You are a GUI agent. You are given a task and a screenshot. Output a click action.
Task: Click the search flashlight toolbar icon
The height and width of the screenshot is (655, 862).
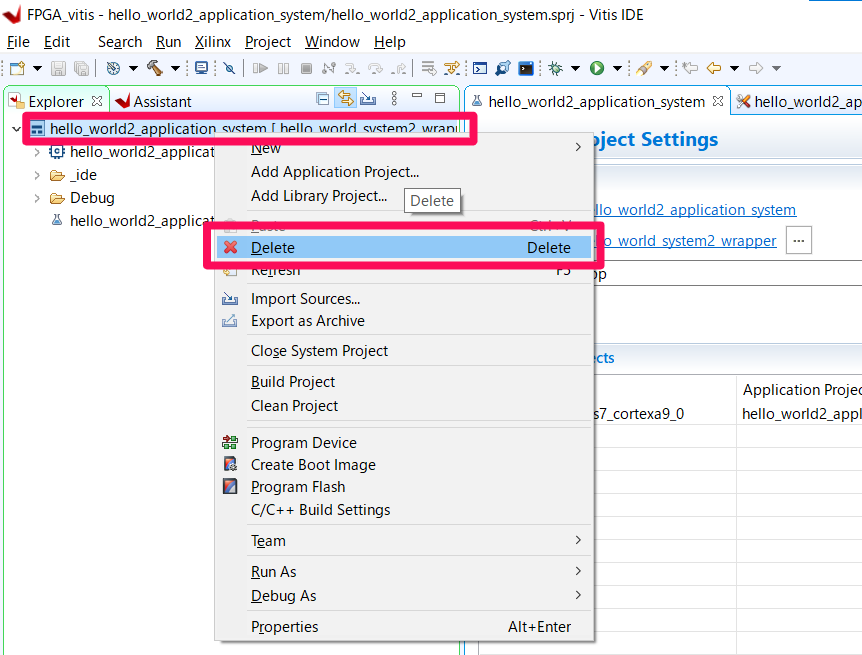tap(644, 68)
